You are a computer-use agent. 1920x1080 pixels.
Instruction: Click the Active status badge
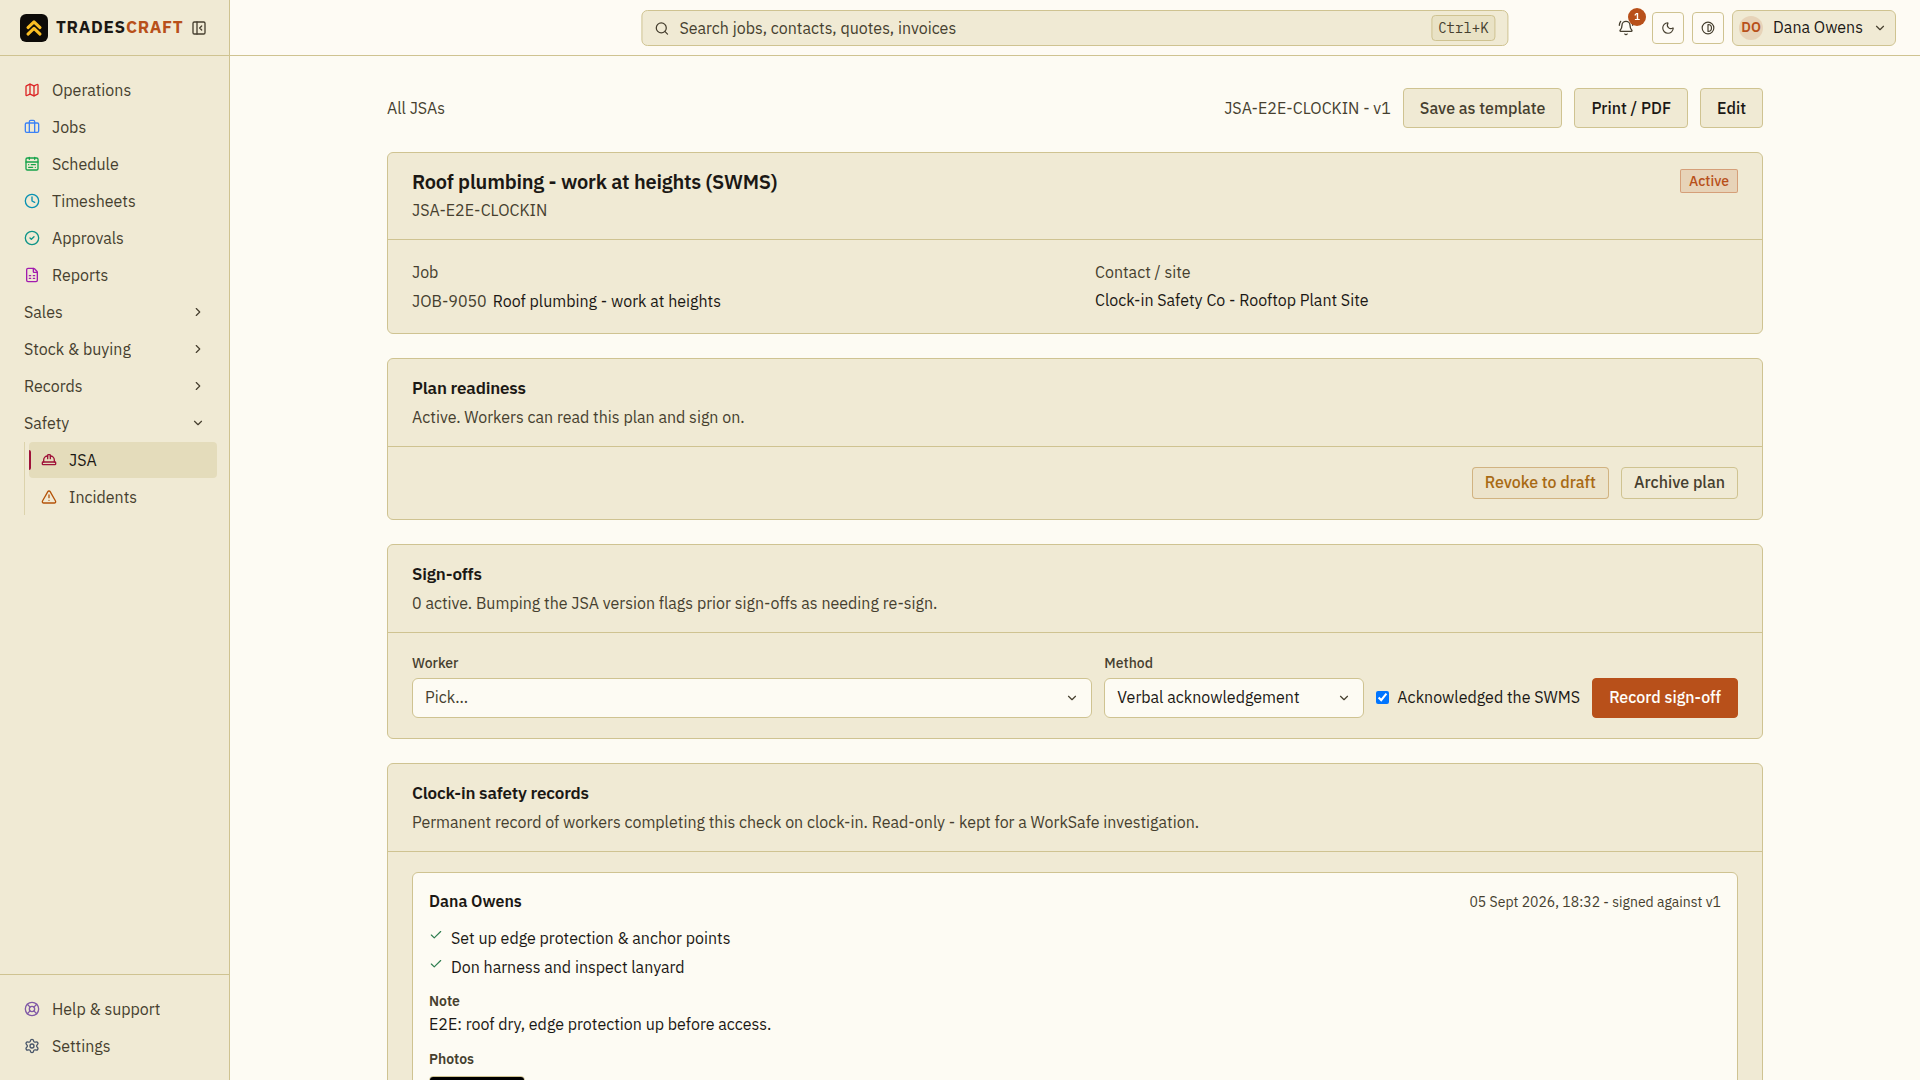pos(1709,181)
